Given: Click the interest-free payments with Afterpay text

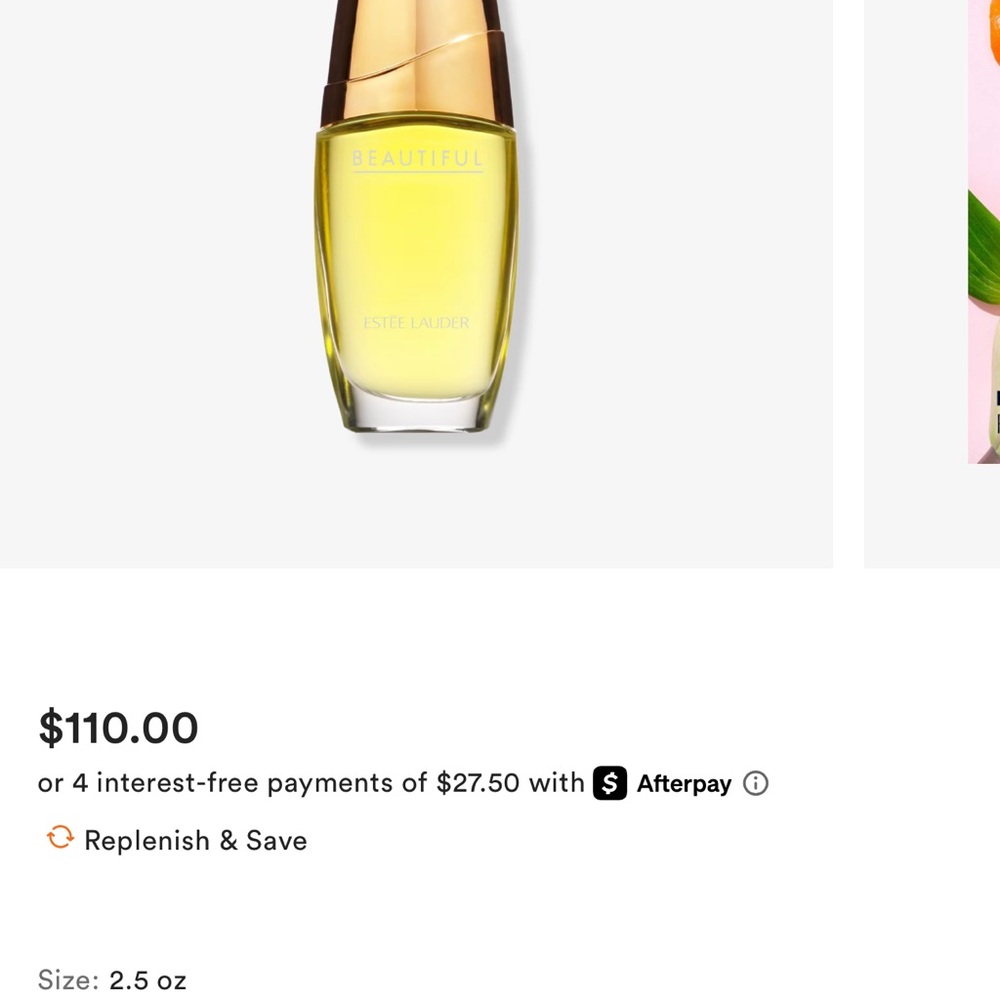Looking at the screenshot, I should point(310,783).
